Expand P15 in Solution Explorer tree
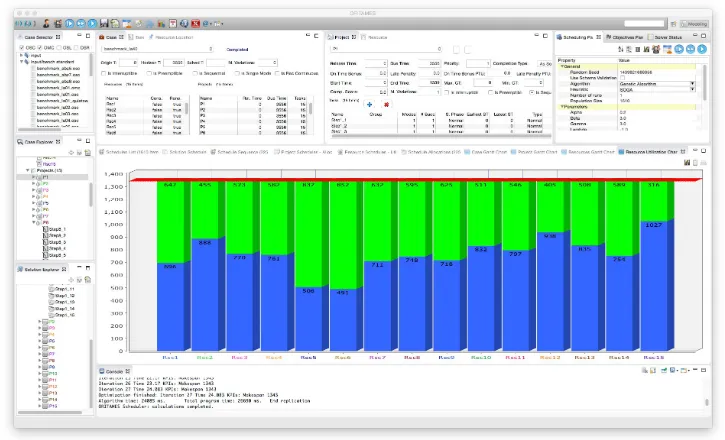The width and height of the screenshot is (725, 440). pyautogui.click(x=40, y=406)
